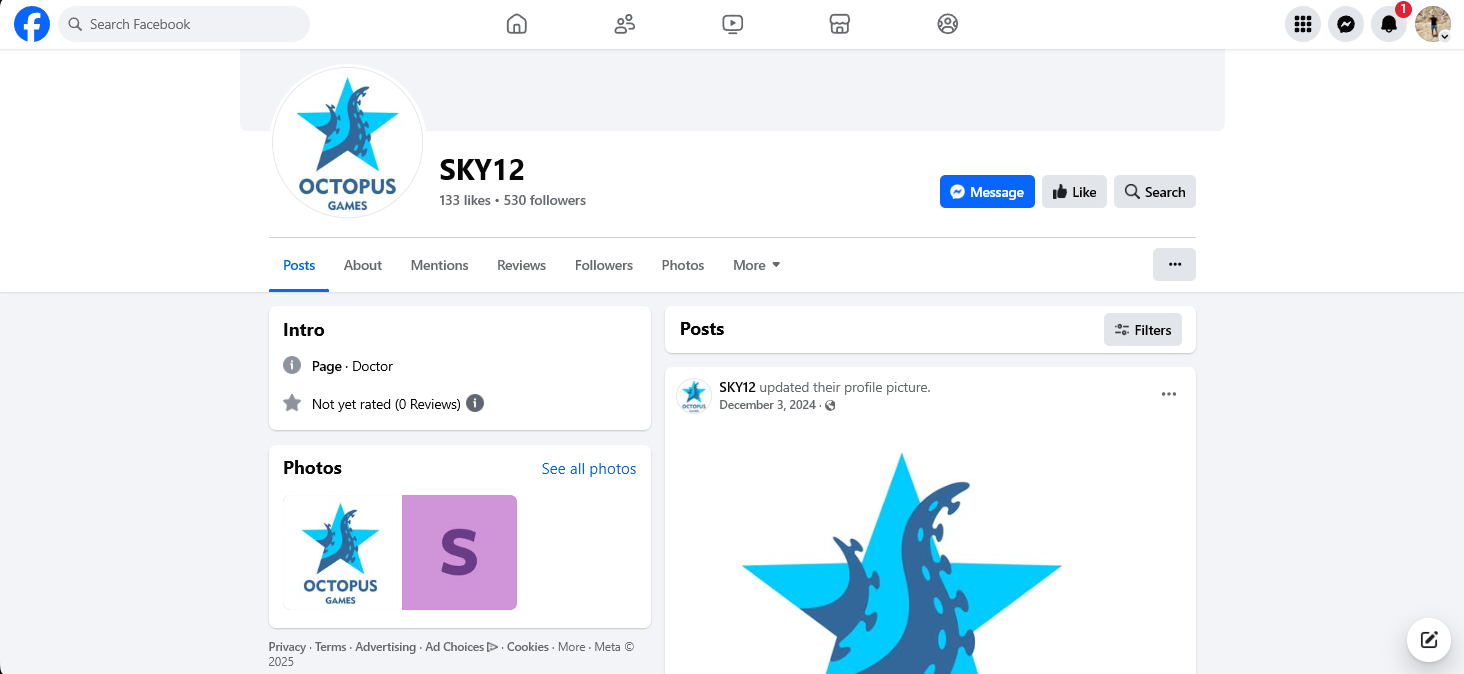The image size is (1464, 674).
Task: Open the See all photos link
Action: pyautogui.click(x=589, y=469)
